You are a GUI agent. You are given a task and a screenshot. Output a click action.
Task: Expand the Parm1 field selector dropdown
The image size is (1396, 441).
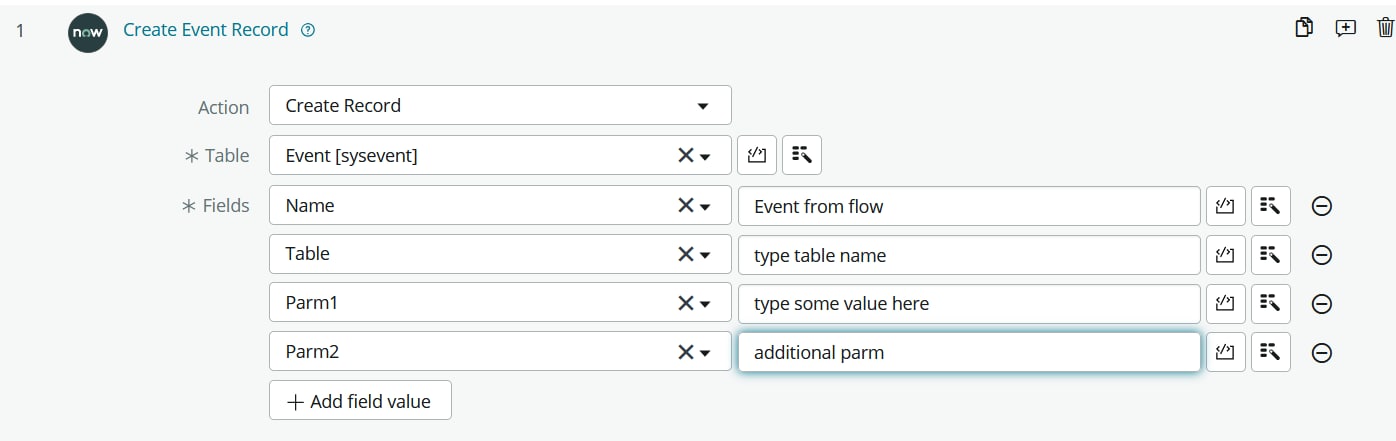[706, 304]
